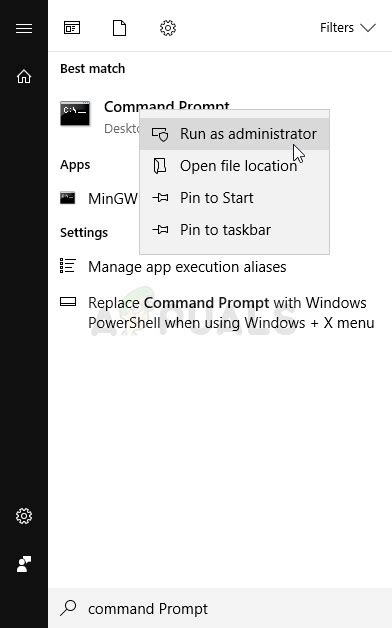
Task: Select Pin to taskbar
Action: click(234, 230)
